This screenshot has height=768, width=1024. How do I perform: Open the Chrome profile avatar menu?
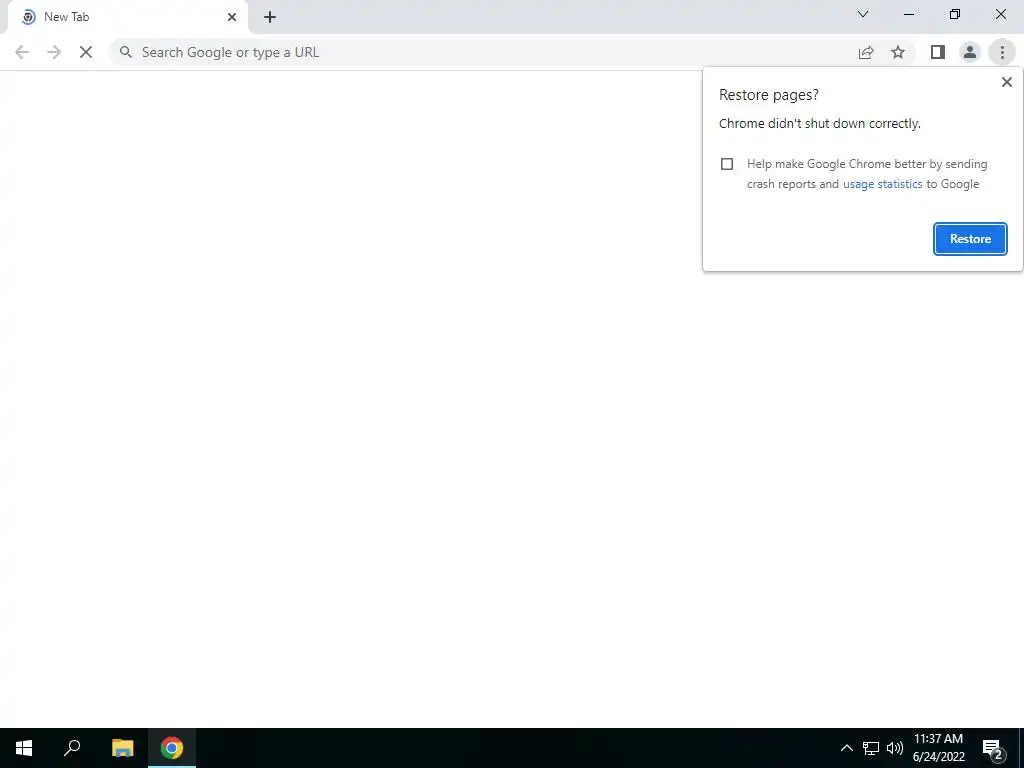pos(970,52)
